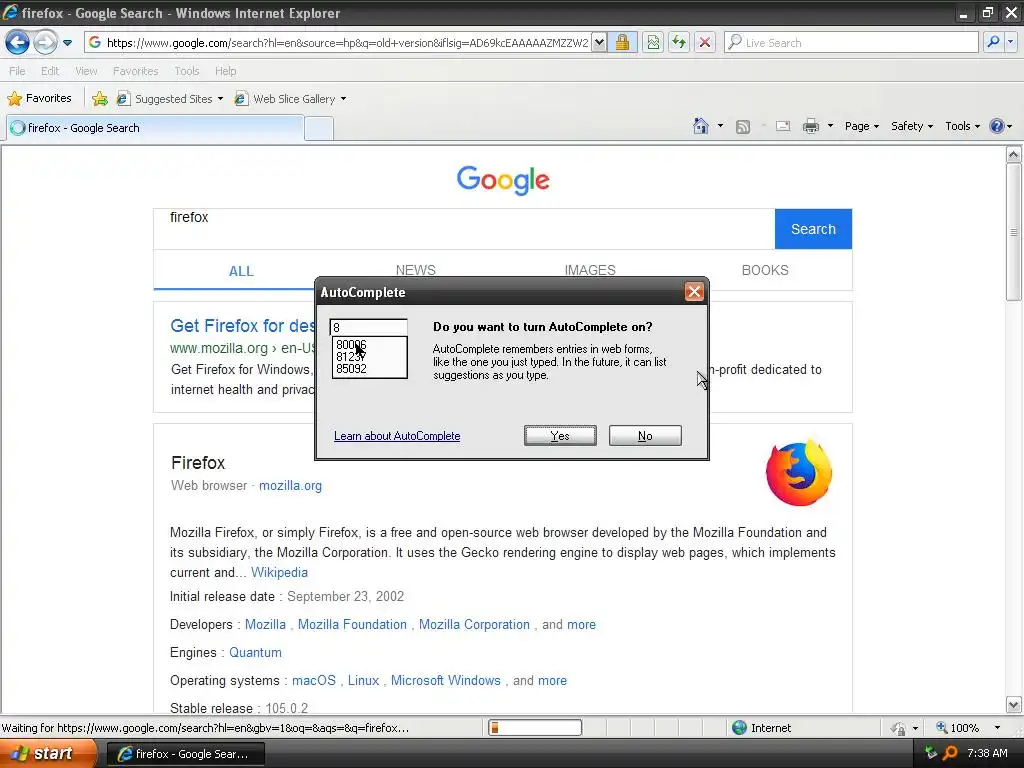Click Add to Favorites Bar icon
The height and width of the screenshot is (768, 1024).
coord(100,99)
